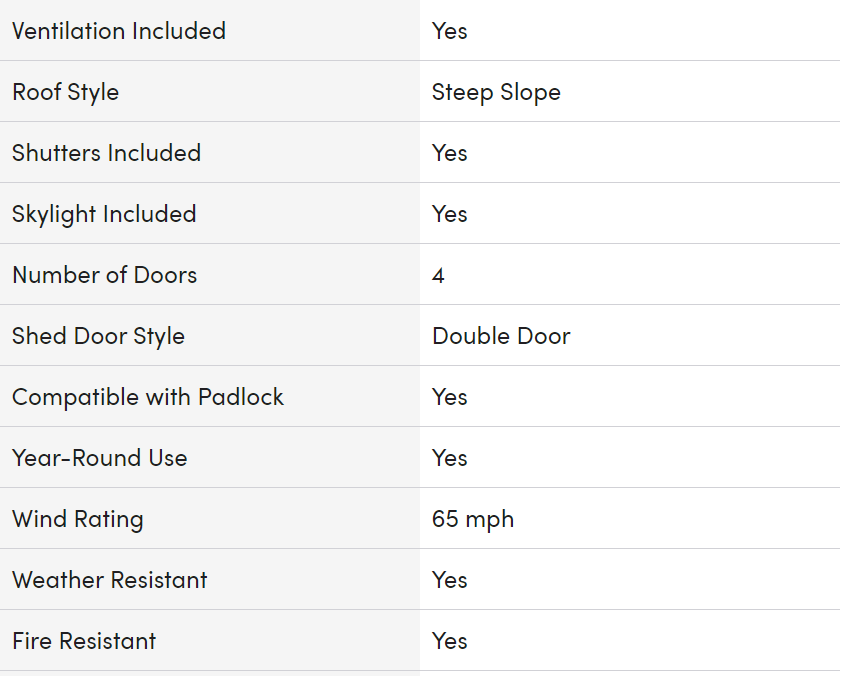Click the Roof Style label
Viewport: 842px width, 676px height.
tap(66, 92)
